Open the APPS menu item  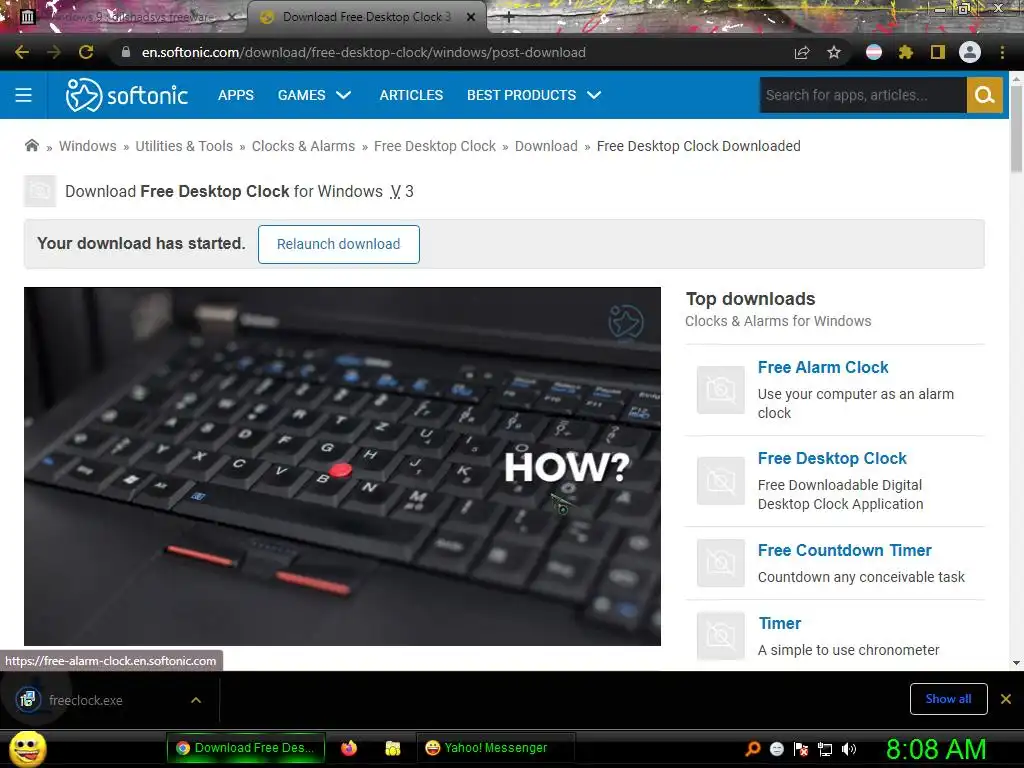tap(236, 95)
